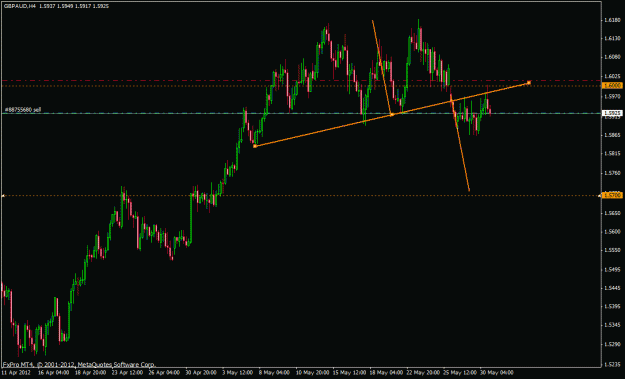This screenshot has width=625, height=379.
Task: Select the trendline's right end anchor point
Action: pyautogui.click(x=529, y=82)
